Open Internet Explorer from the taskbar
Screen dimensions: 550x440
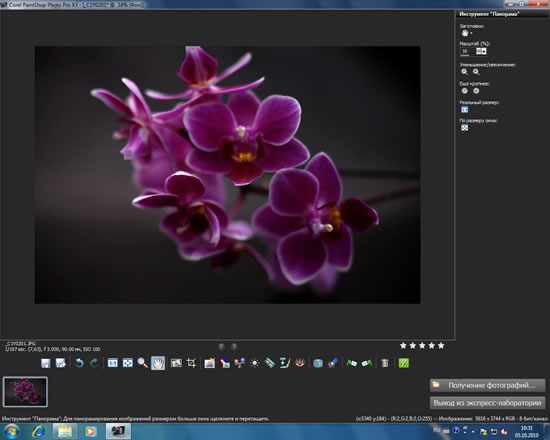coord(39,432)
